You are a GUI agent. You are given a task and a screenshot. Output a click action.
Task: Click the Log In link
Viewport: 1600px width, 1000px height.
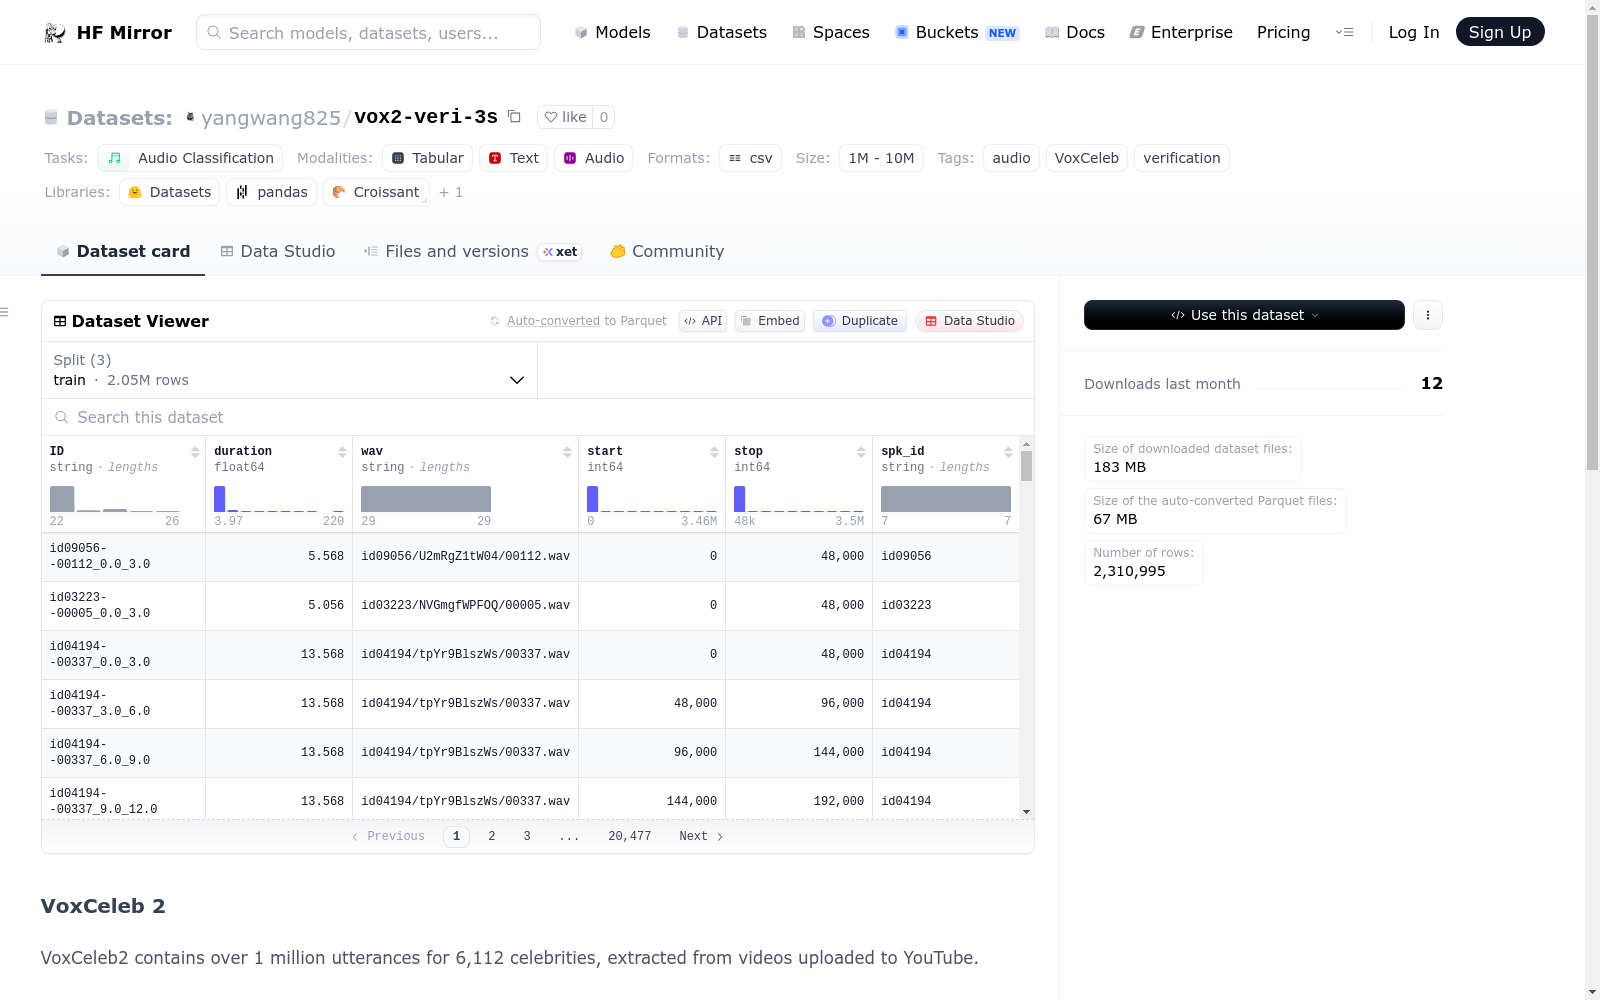1414,32
